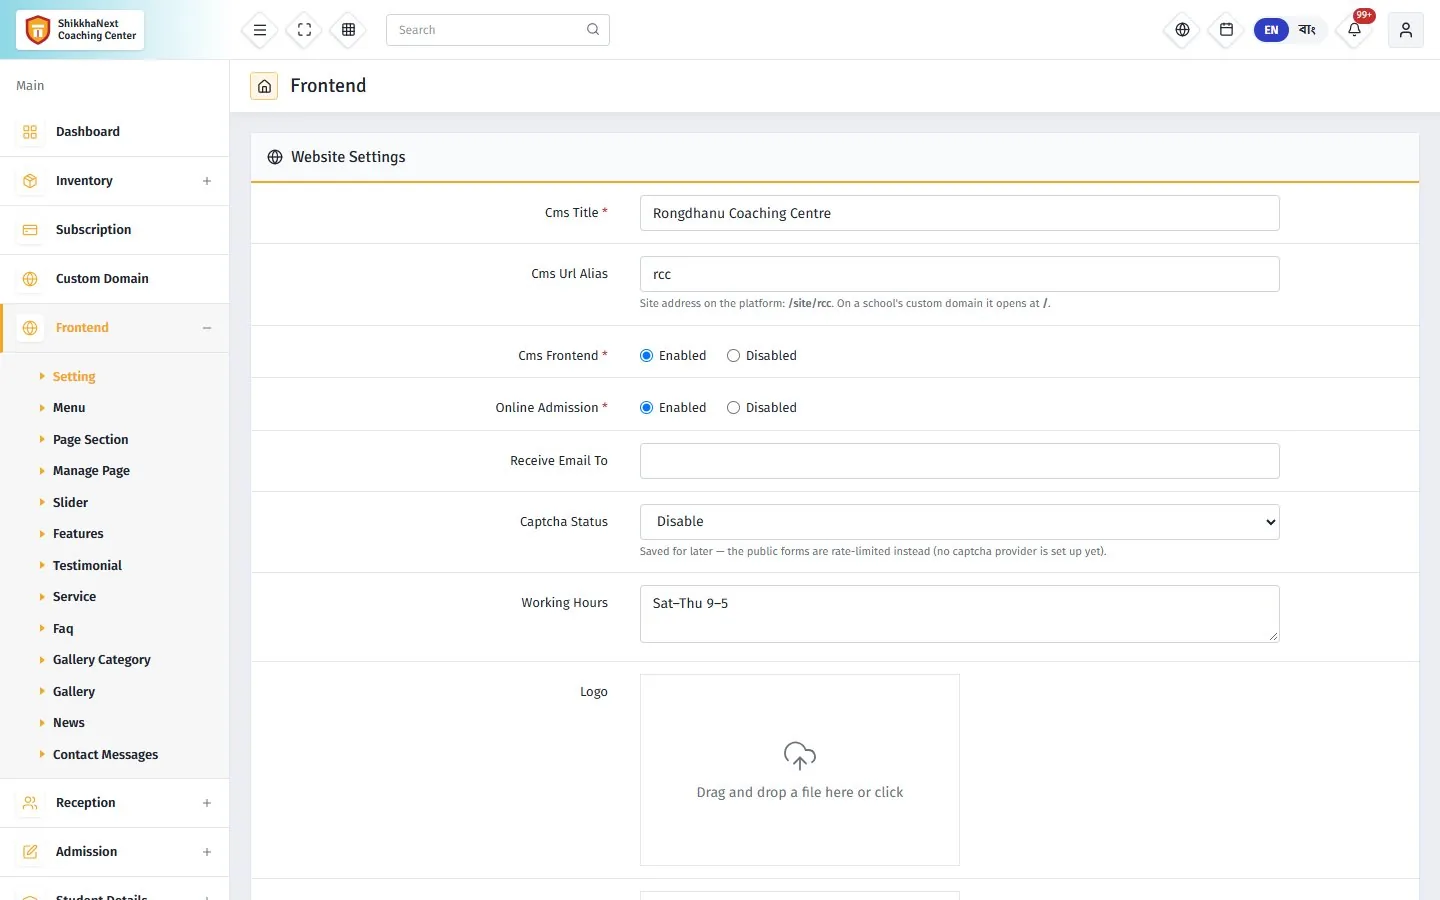
Task: Click the upload cloud icon in Logo dropzone
Action: click(800, 756)
